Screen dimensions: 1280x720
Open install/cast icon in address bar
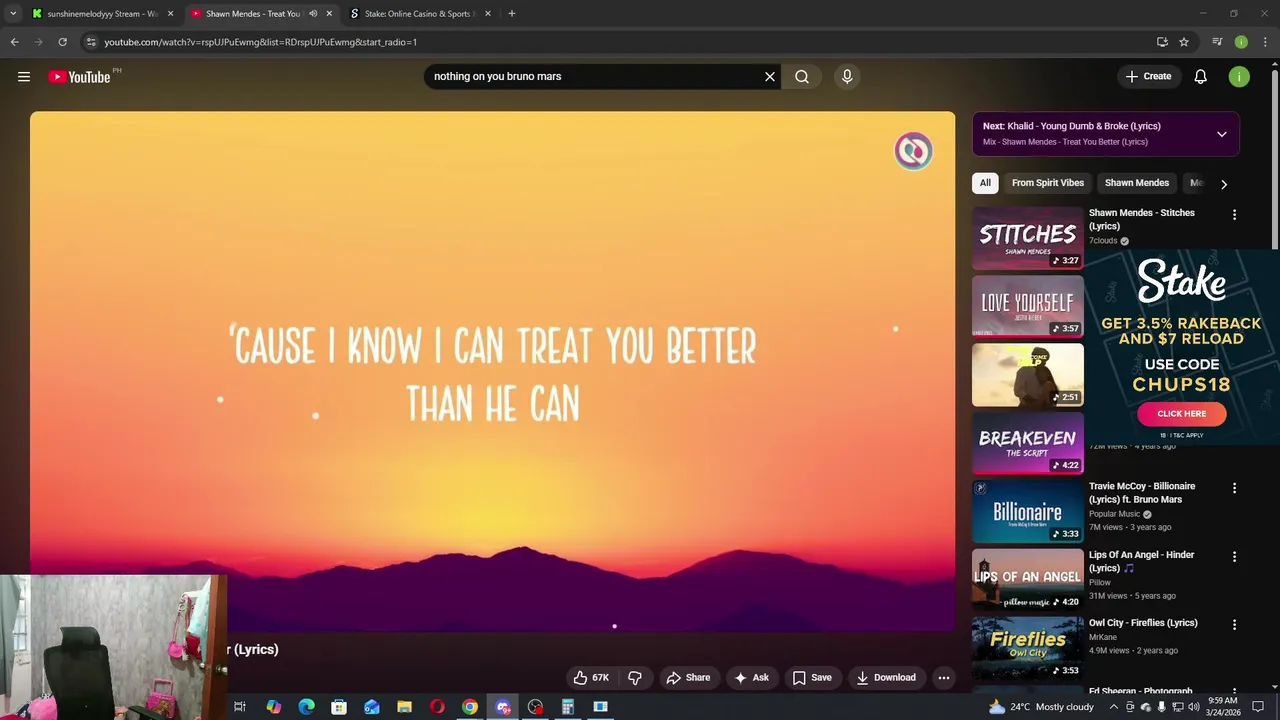(x=1162, y=42)
